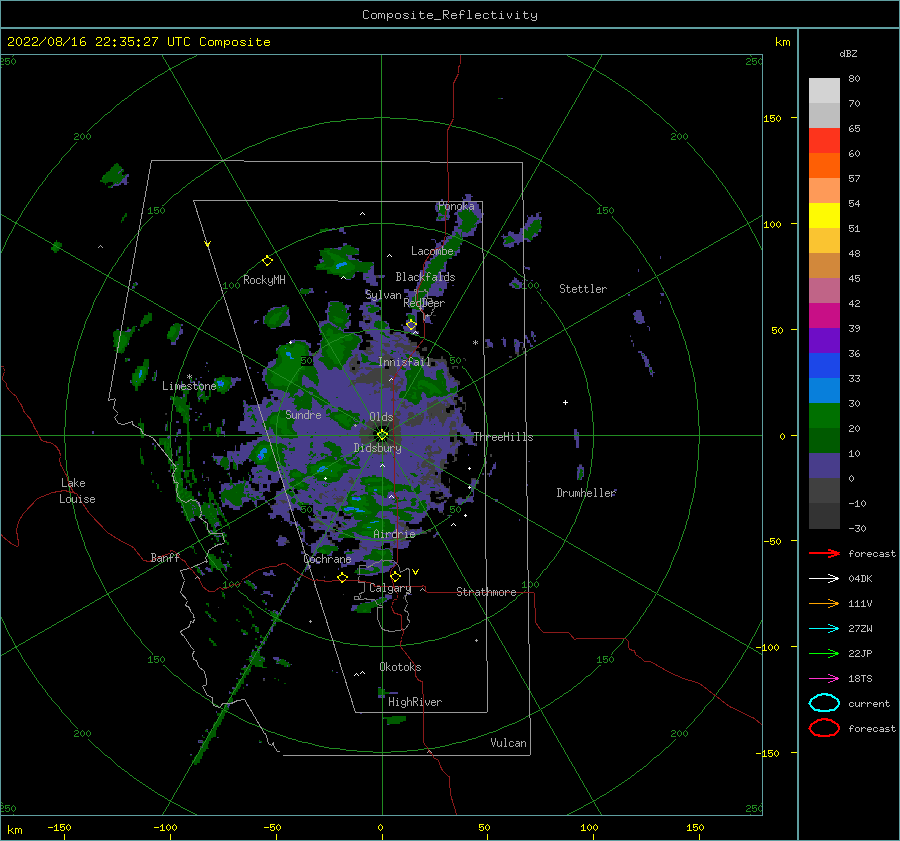Select the blue 36 dBZ legend swatch
The width and height of the screenshot is (900, 841).
pyautogui.click(x=824, y=365)
